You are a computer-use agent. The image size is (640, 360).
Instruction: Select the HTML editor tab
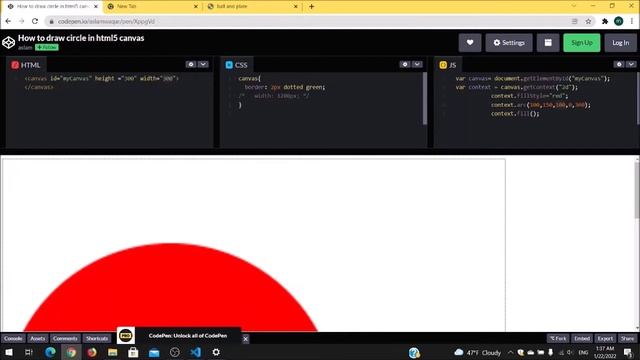26,65
